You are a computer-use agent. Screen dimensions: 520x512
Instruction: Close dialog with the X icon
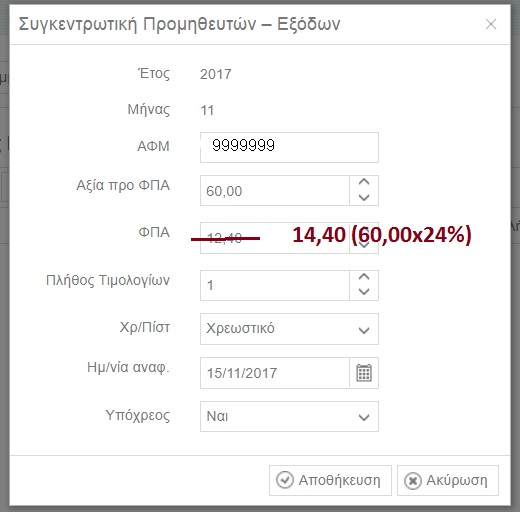[x=491, y=24]
